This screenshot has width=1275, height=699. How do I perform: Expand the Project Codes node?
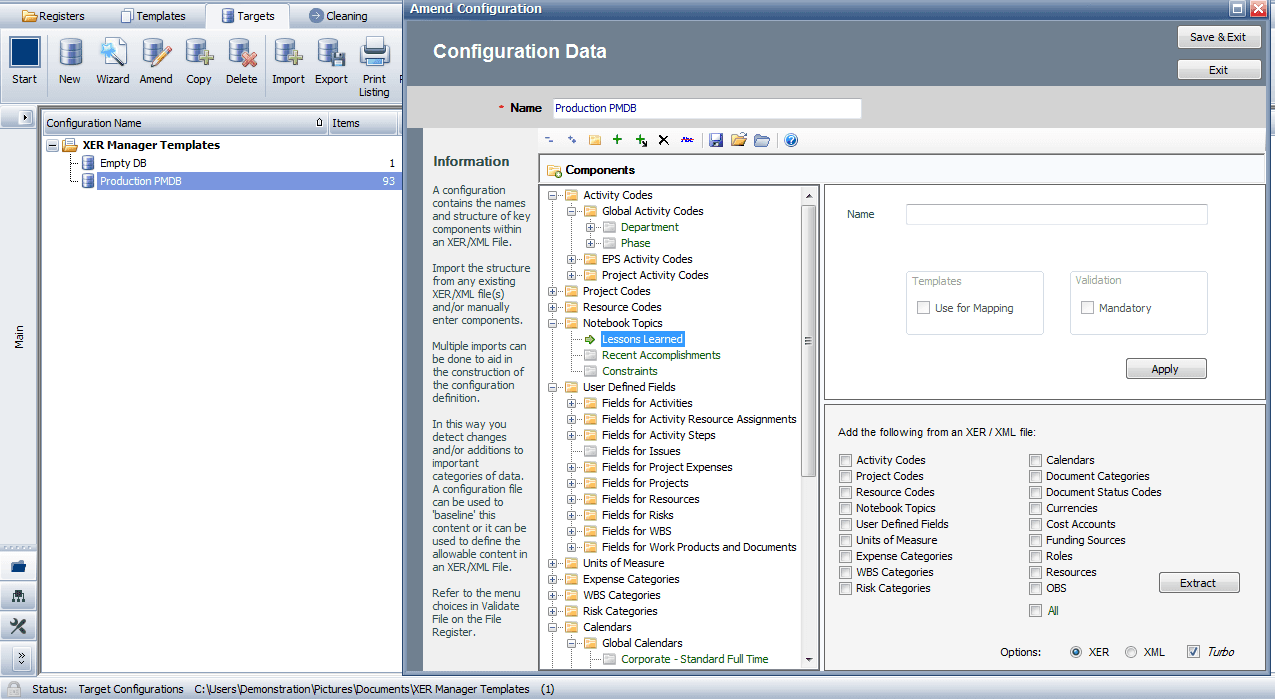(x=554, y=291)
